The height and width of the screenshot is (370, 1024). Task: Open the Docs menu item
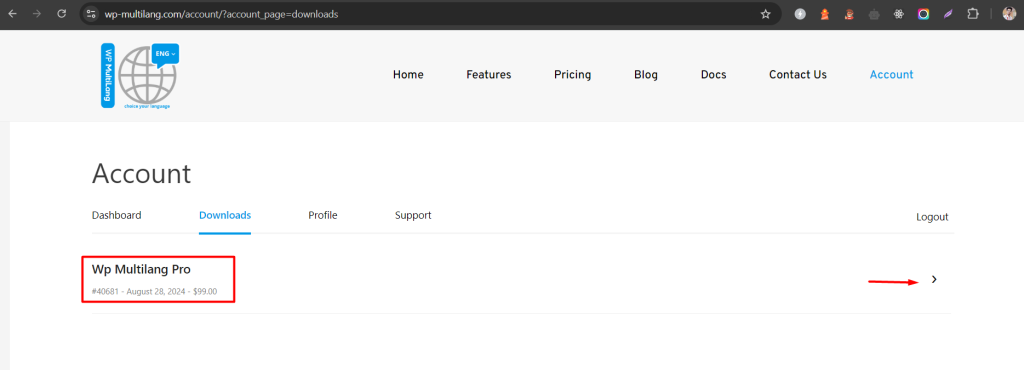coord(713,74)
